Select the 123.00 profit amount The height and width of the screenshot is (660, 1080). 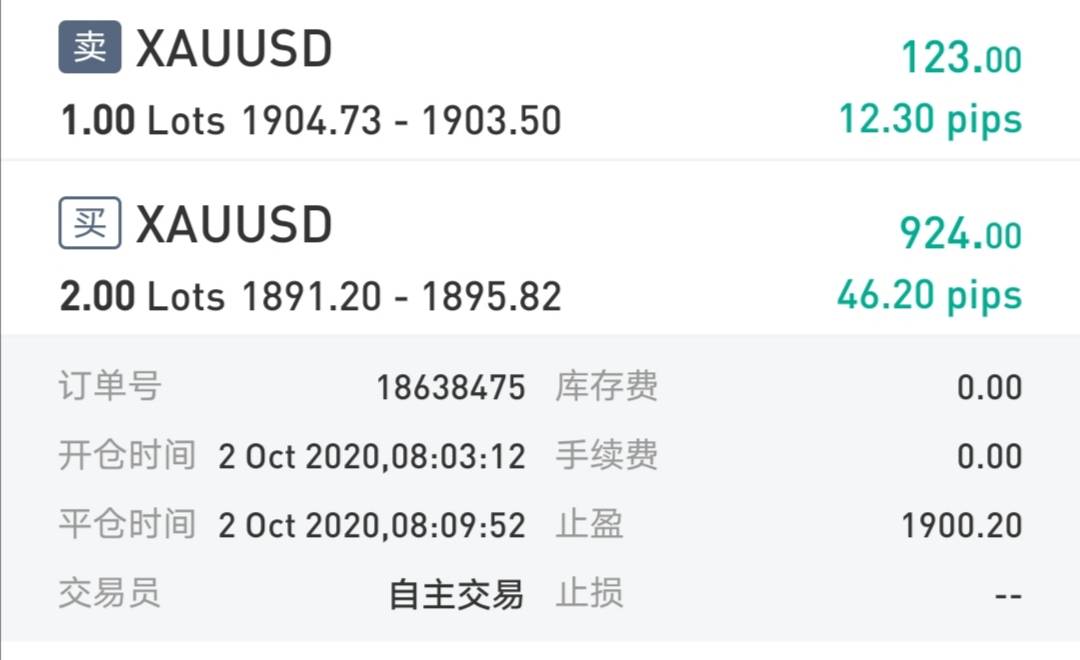961,58
